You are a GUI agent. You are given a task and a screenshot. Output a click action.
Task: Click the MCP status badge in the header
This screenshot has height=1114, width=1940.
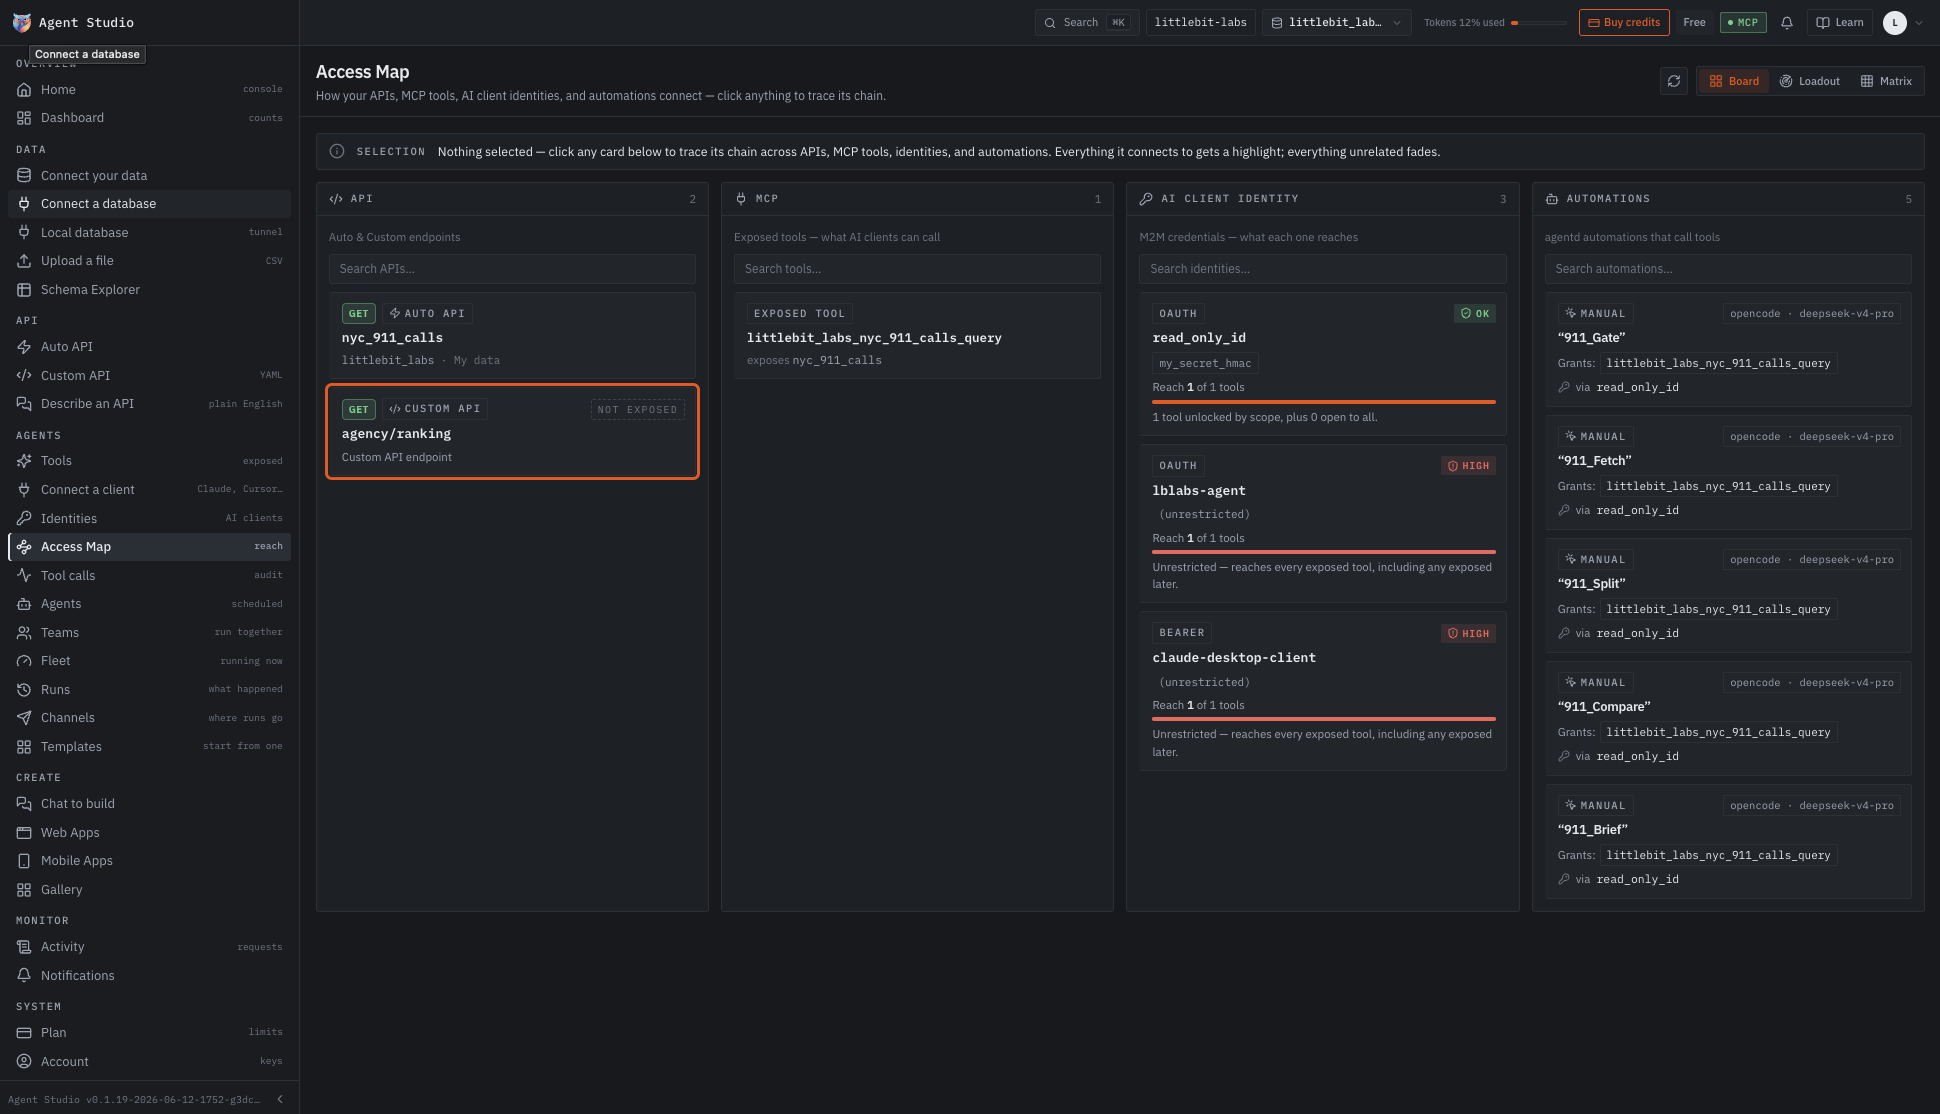point(1743,22)
